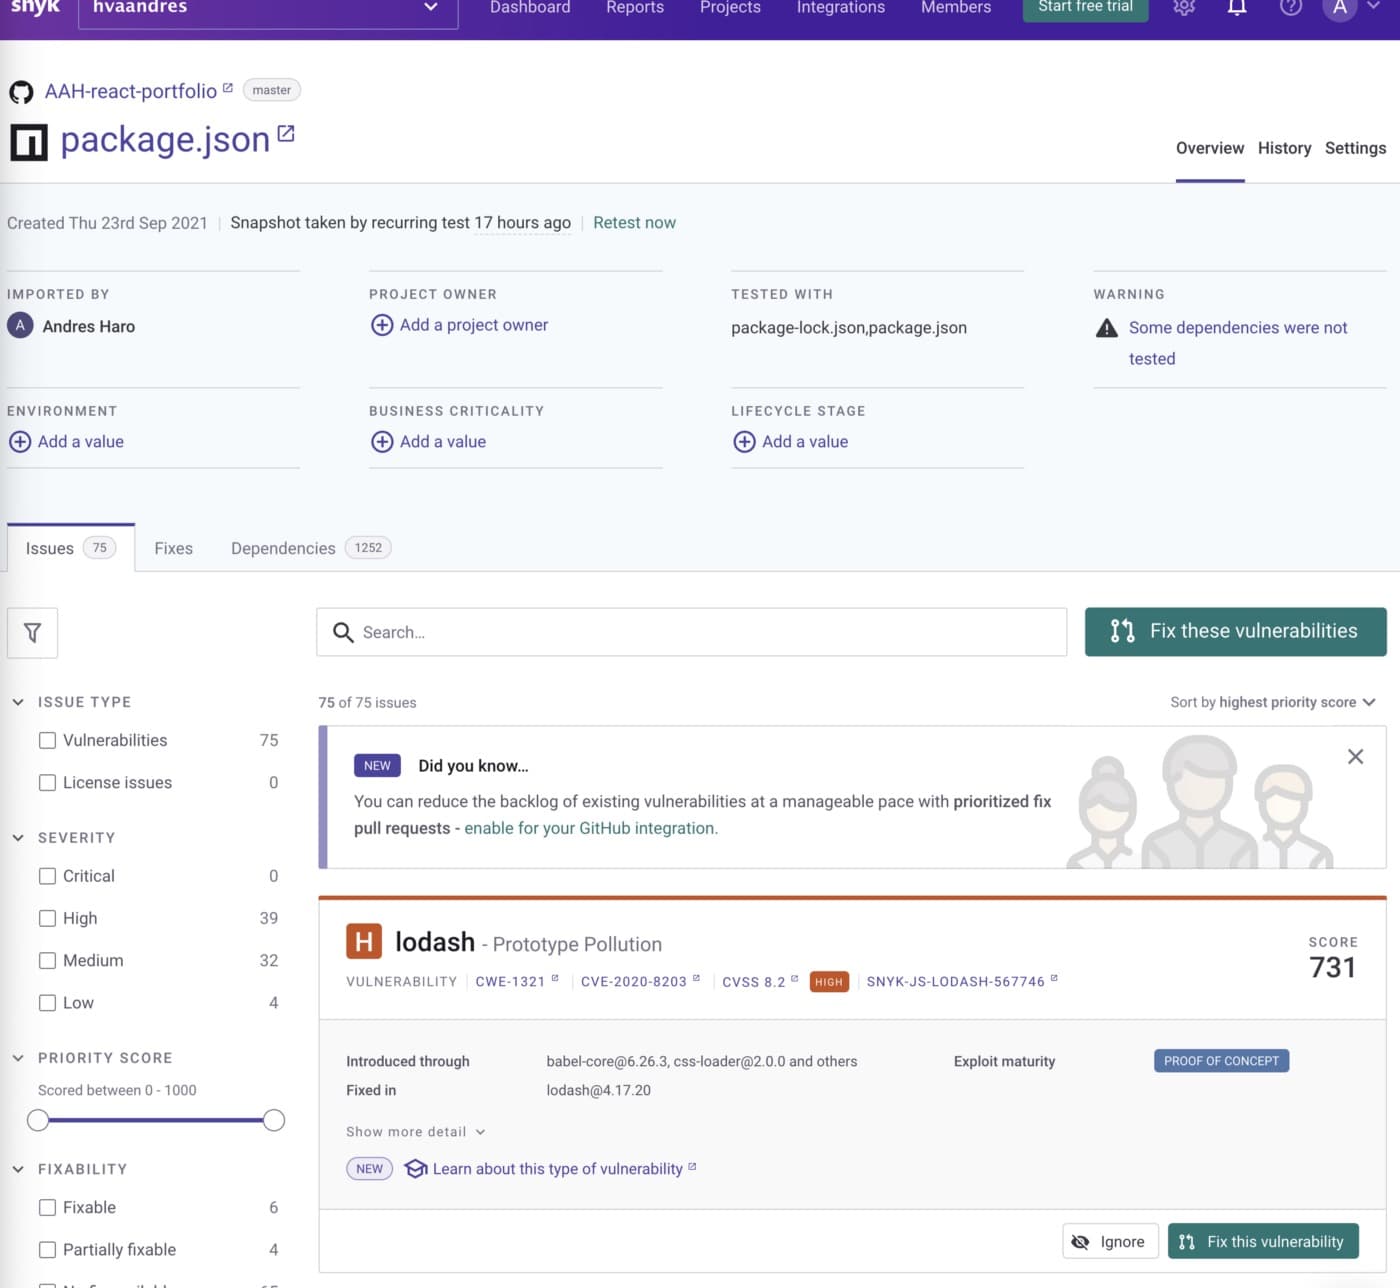Click the plus icon for project owner
The width and height of the screenshot is (1400, 1288).
click(382, 325)
